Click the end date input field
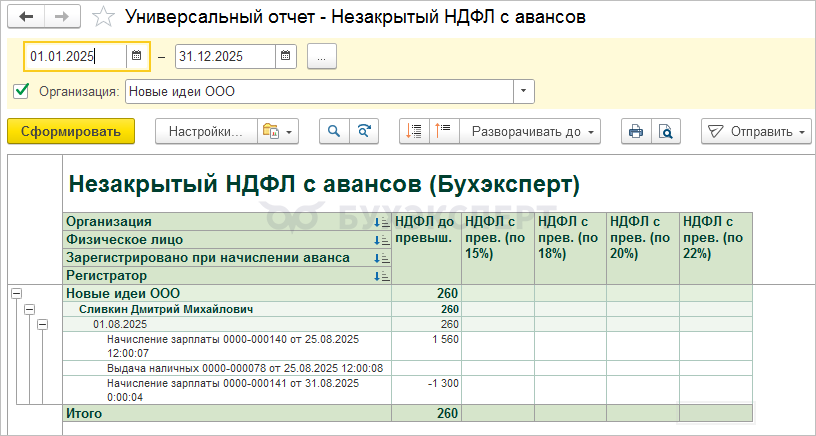The image size is (816, 436). pos(224,56)
